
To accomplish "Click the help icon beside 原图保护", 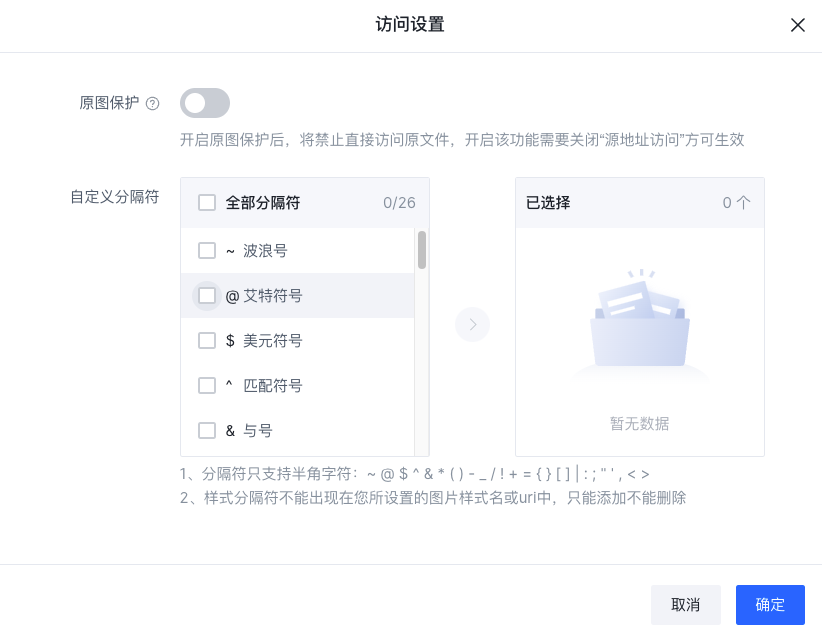I will click(x=153, y=104).
